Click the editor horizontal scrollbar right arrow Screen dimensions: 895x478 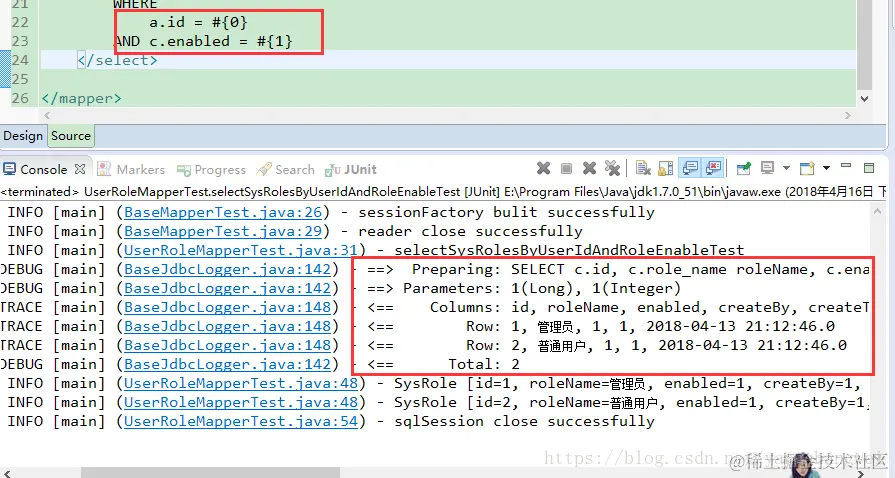(x=848, y=115)
